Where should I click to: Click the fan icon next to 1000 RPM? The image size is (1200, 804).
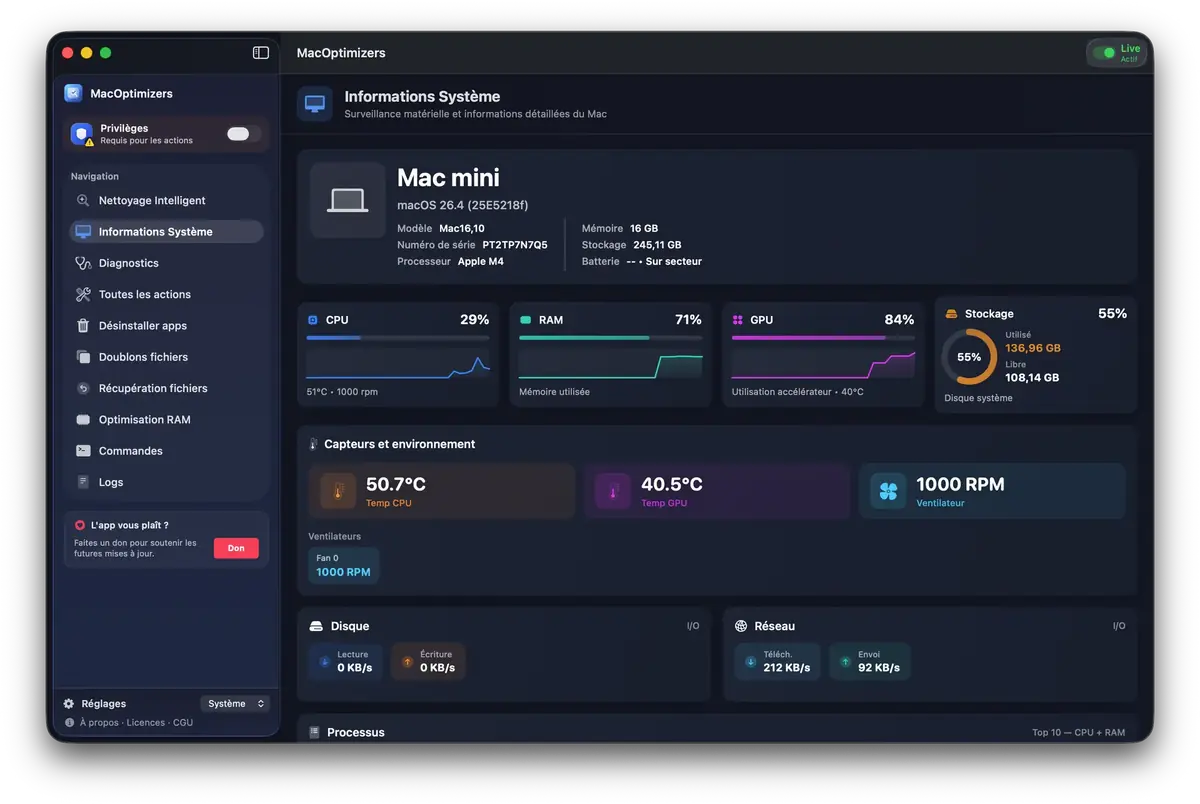[x=889, y=491]
